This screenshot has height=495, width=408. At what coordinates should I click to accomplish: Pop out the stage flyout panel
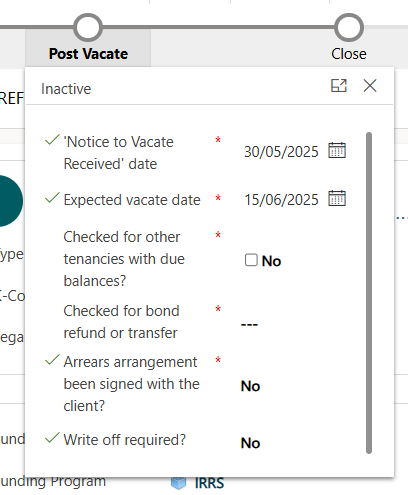click(x=339, y=86)
